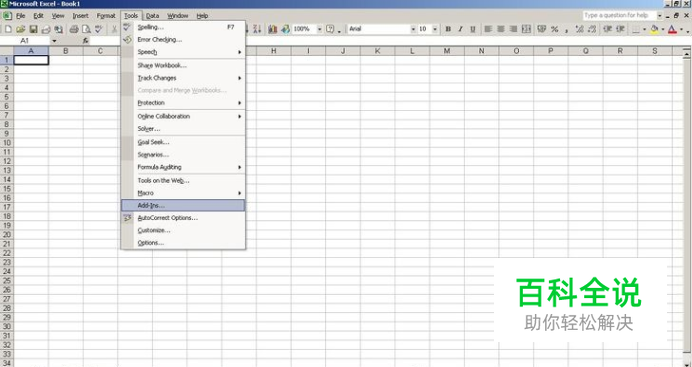
Task: Choose Scenarios menu entry
Action: coord(183,155)
